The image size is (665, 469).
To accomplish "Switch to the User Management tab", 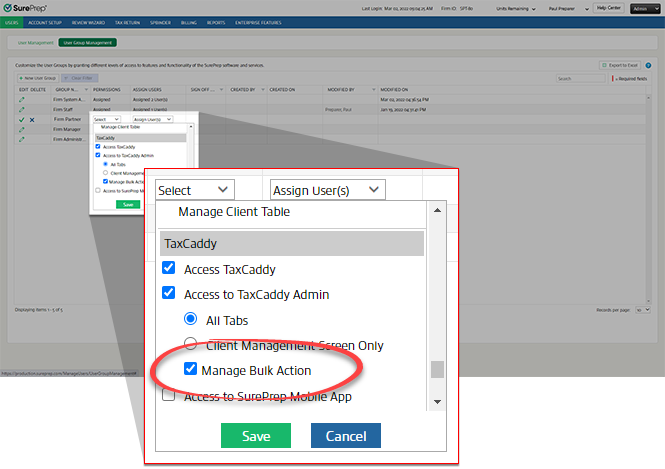I will [x=36, y=42].
